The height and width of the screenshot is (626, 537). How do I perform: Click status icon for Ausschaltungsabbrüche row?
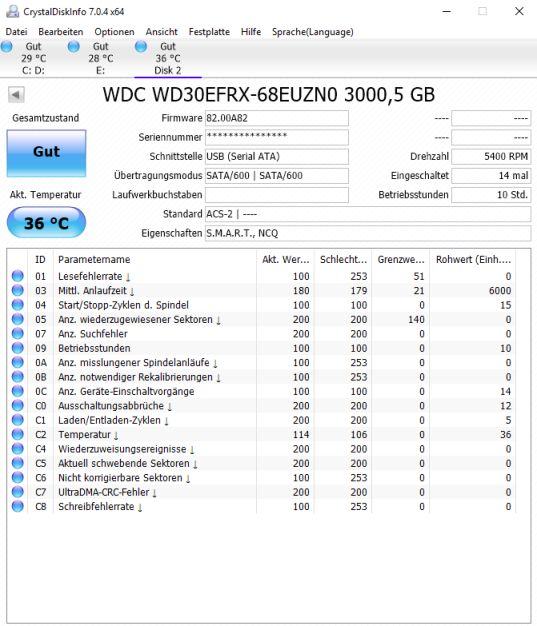[18, 405]
